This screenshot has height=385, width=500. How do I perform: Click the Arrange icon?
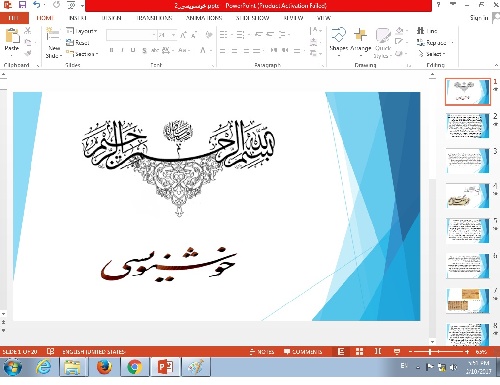click(x=360, y=35)
